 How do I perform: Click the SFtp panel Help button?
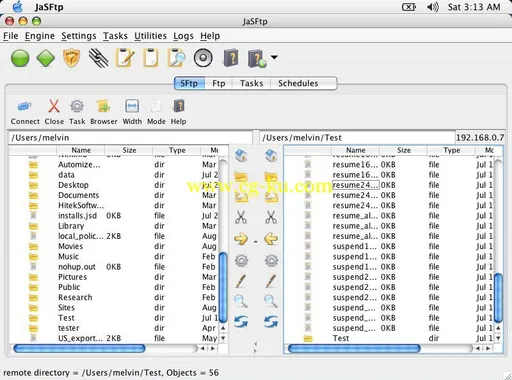178,112
